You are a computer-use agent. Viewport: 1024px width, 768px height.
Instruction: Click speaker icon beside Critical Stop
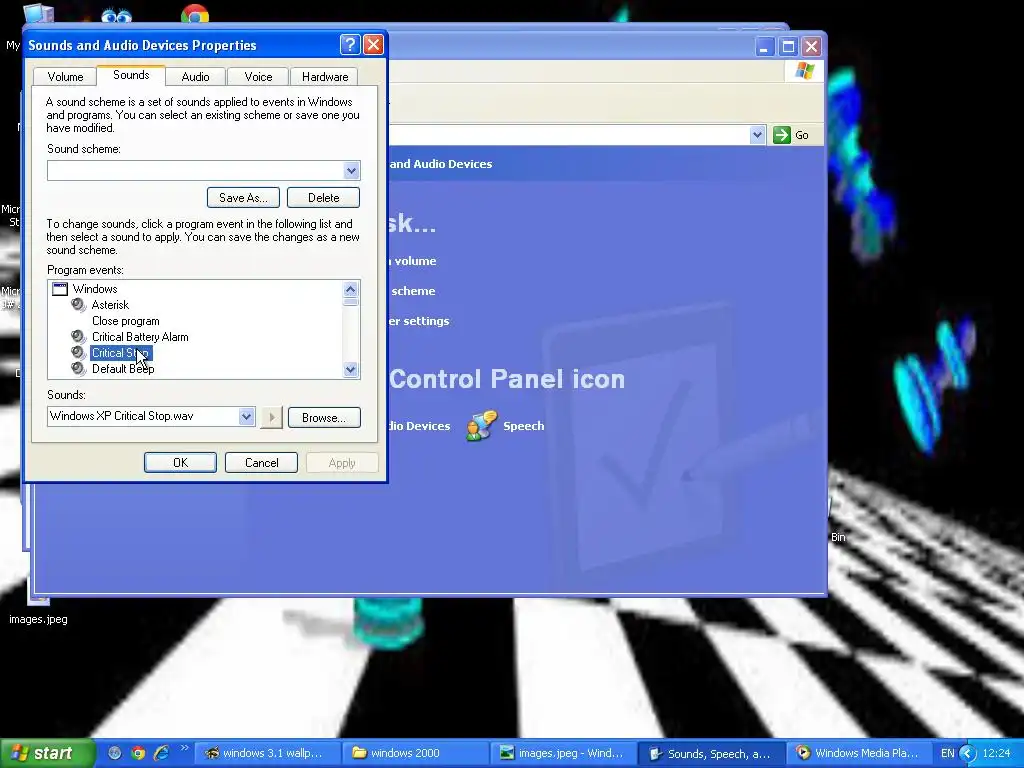click(x=78, y=353)
